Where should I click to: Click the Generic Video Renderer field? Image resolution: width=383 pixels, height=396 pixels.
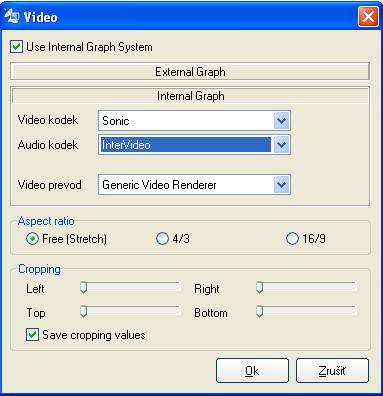[194, 185]
